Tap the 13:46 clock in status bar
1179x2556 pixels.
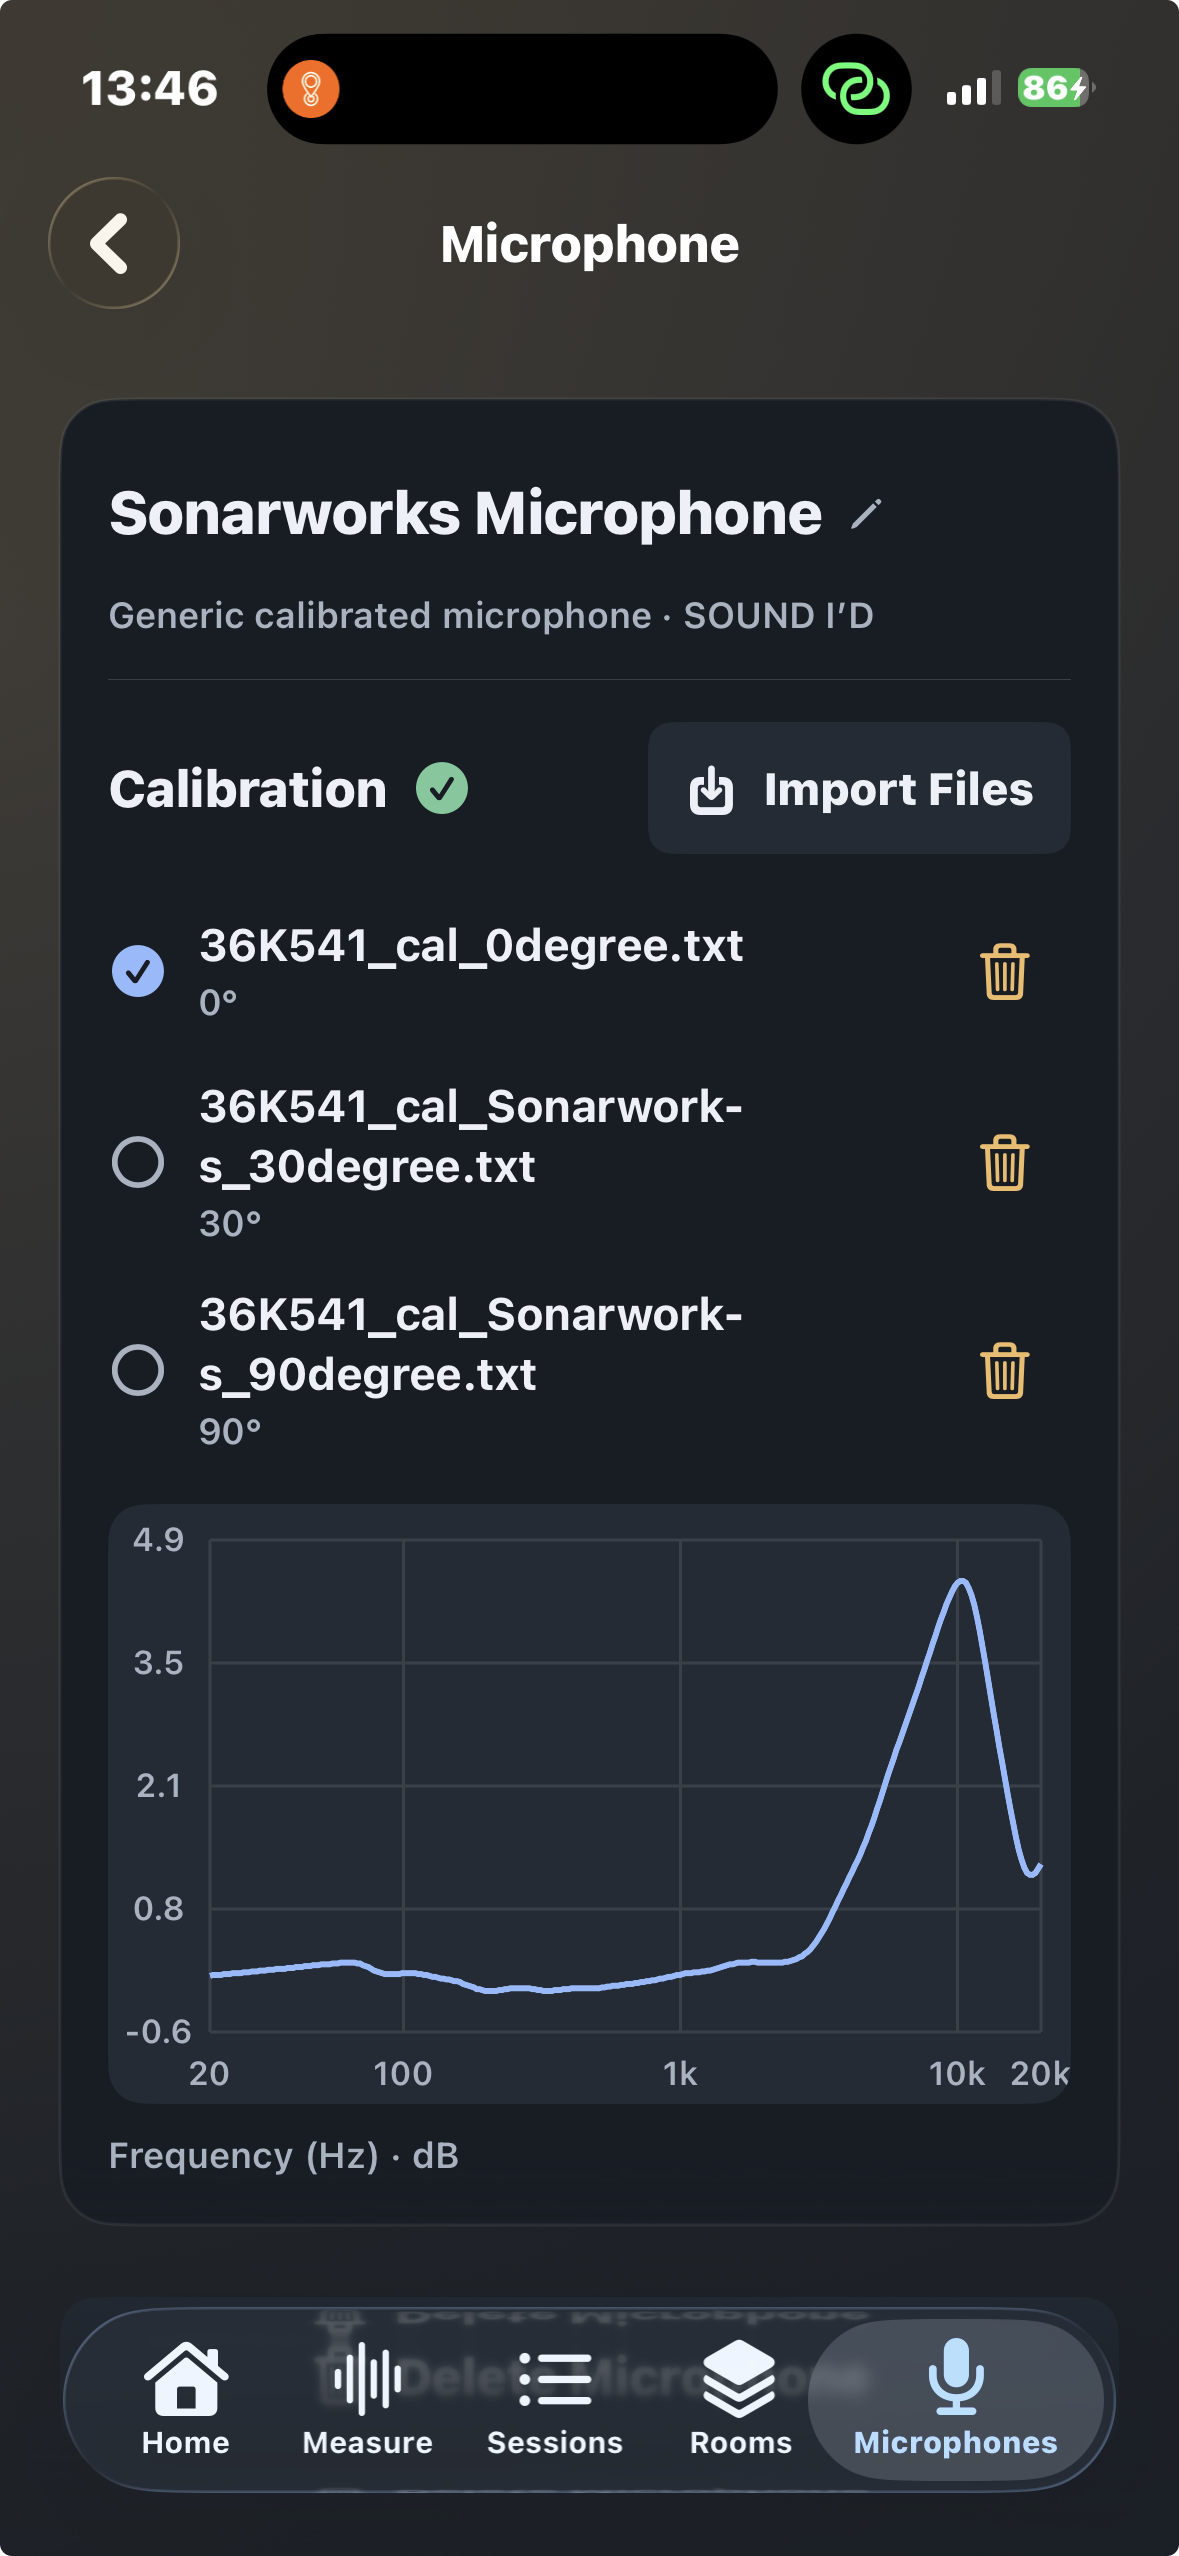click(x=150, y=89)
